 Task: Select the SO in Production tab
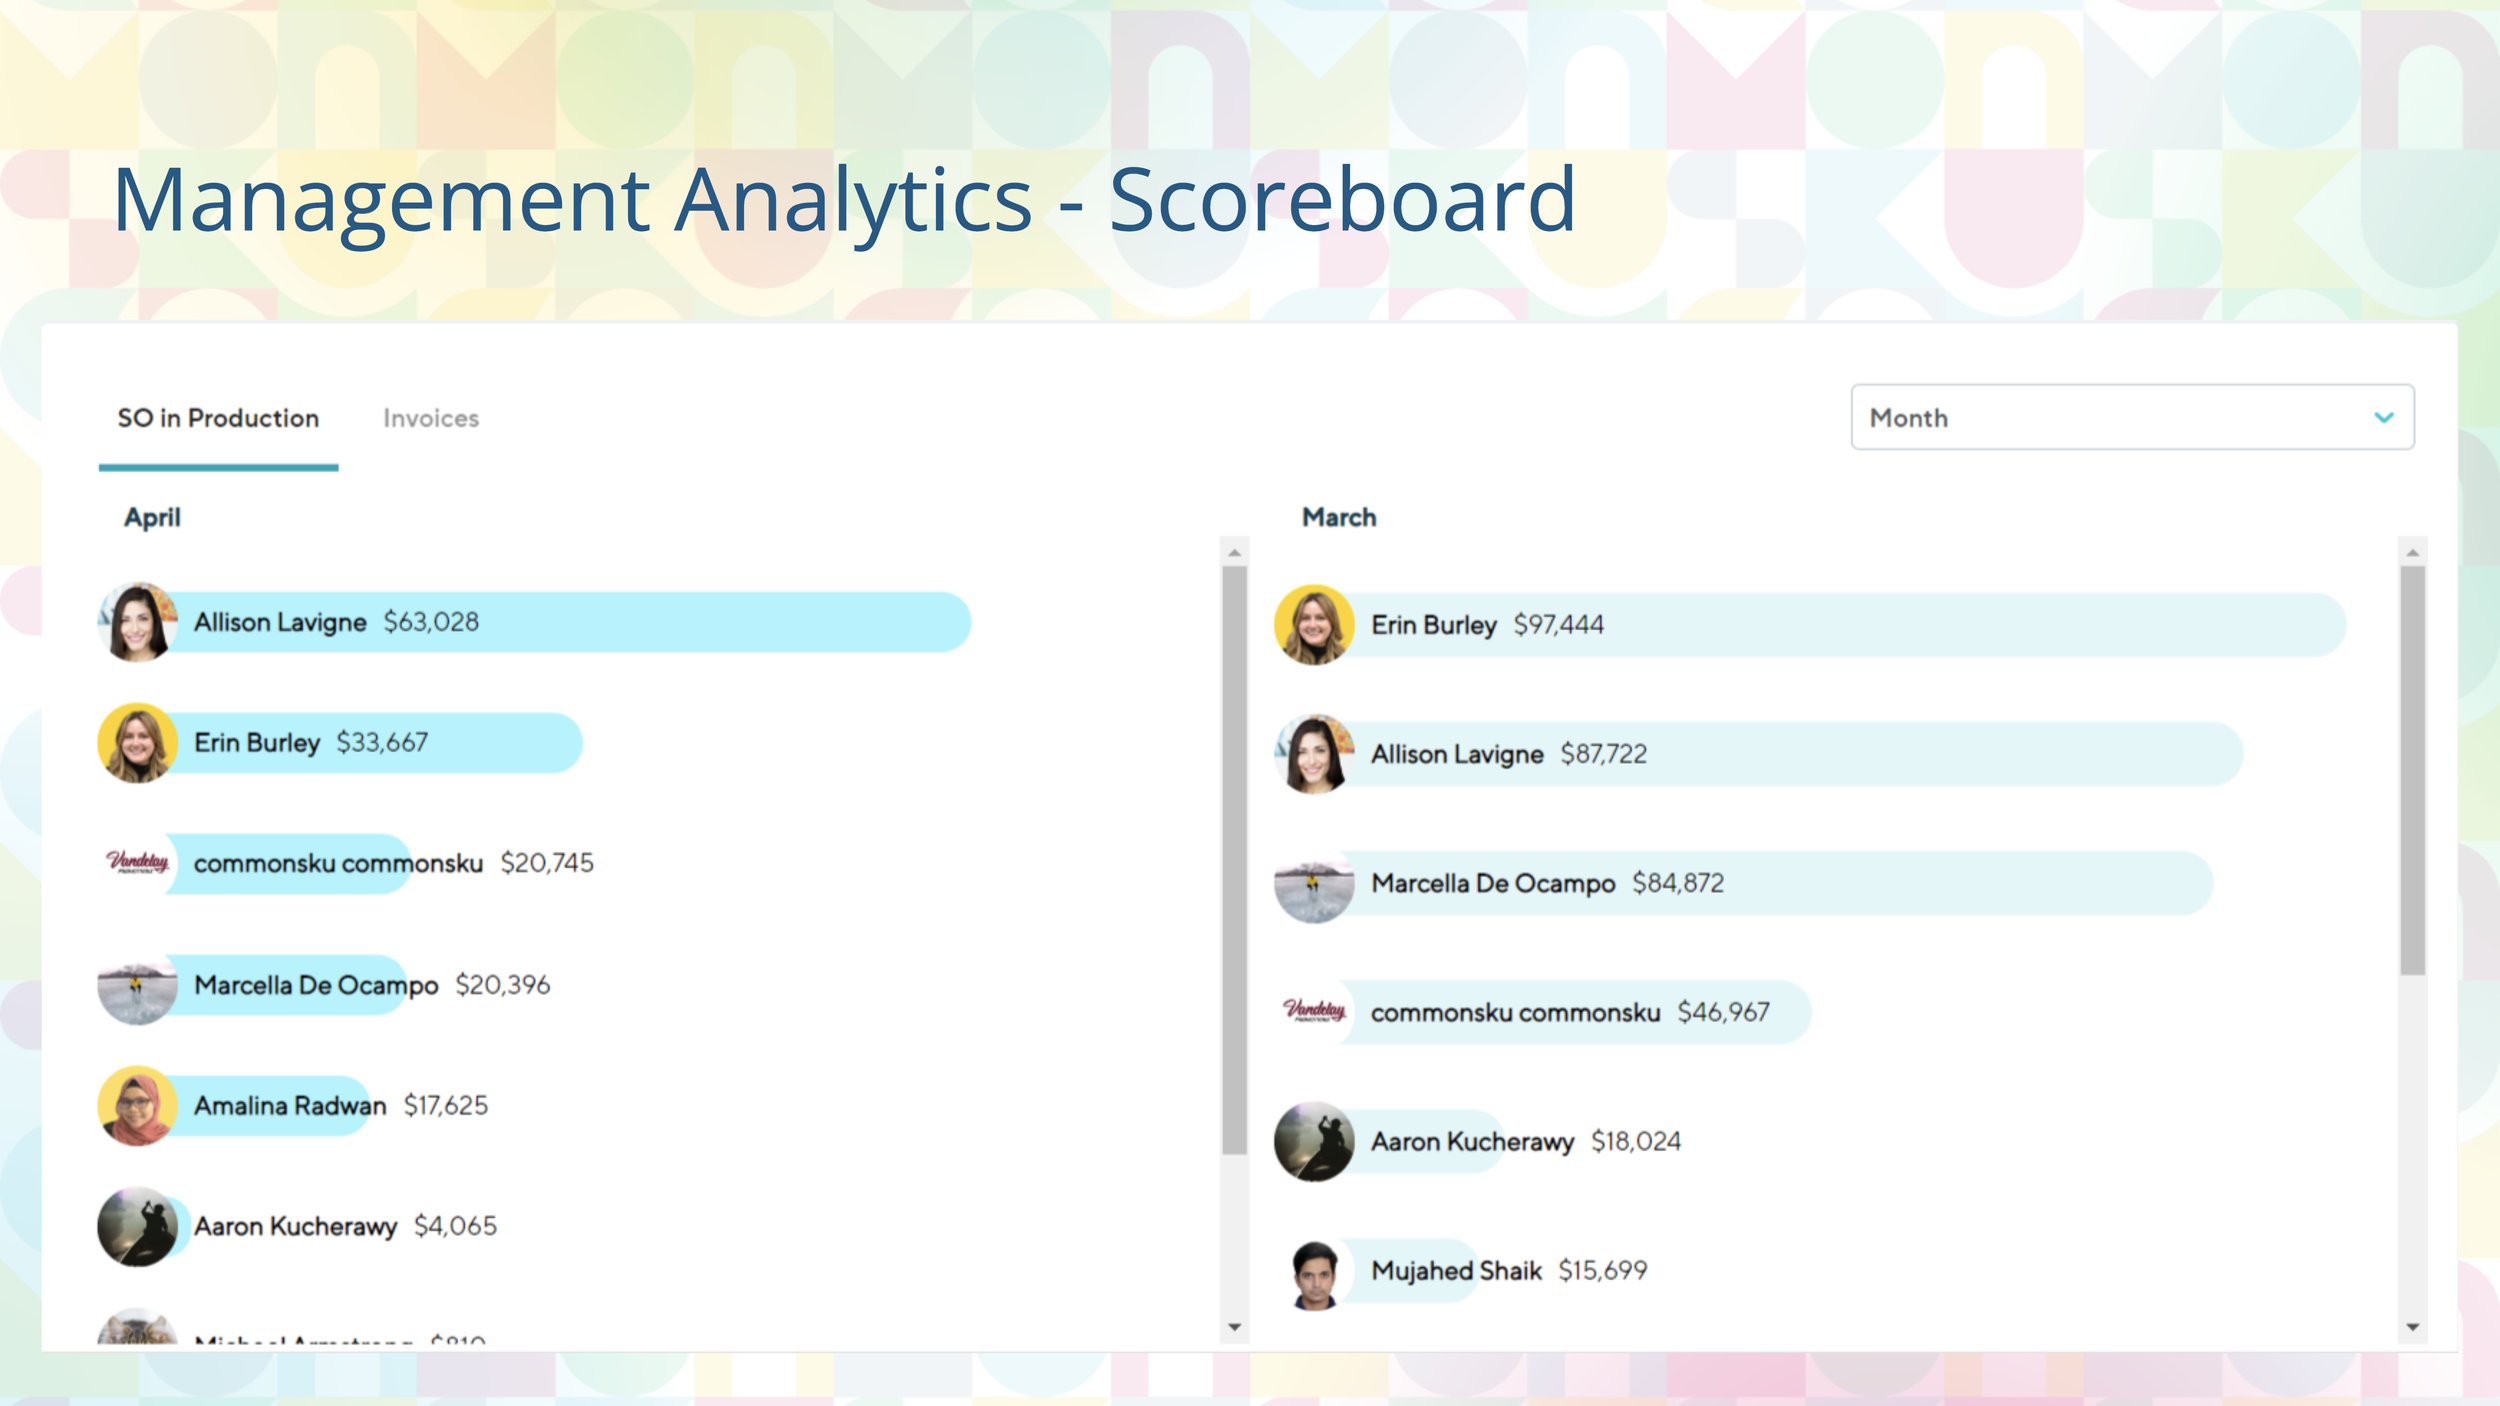pos(216,418)
